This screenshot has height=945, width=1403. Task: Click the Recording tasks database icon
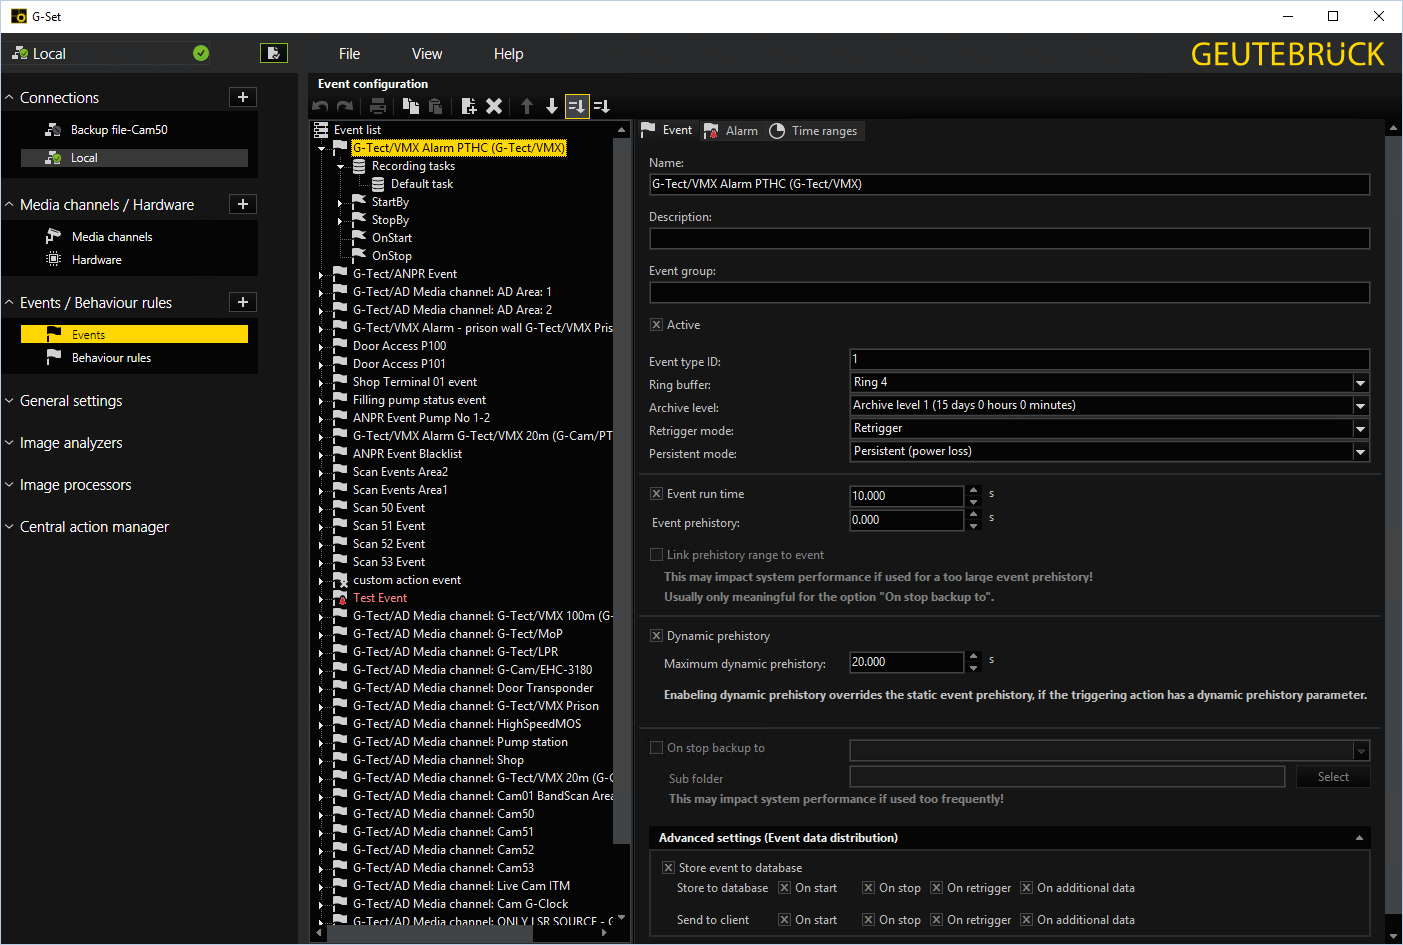pyautogui.click(x=359, y=166)
